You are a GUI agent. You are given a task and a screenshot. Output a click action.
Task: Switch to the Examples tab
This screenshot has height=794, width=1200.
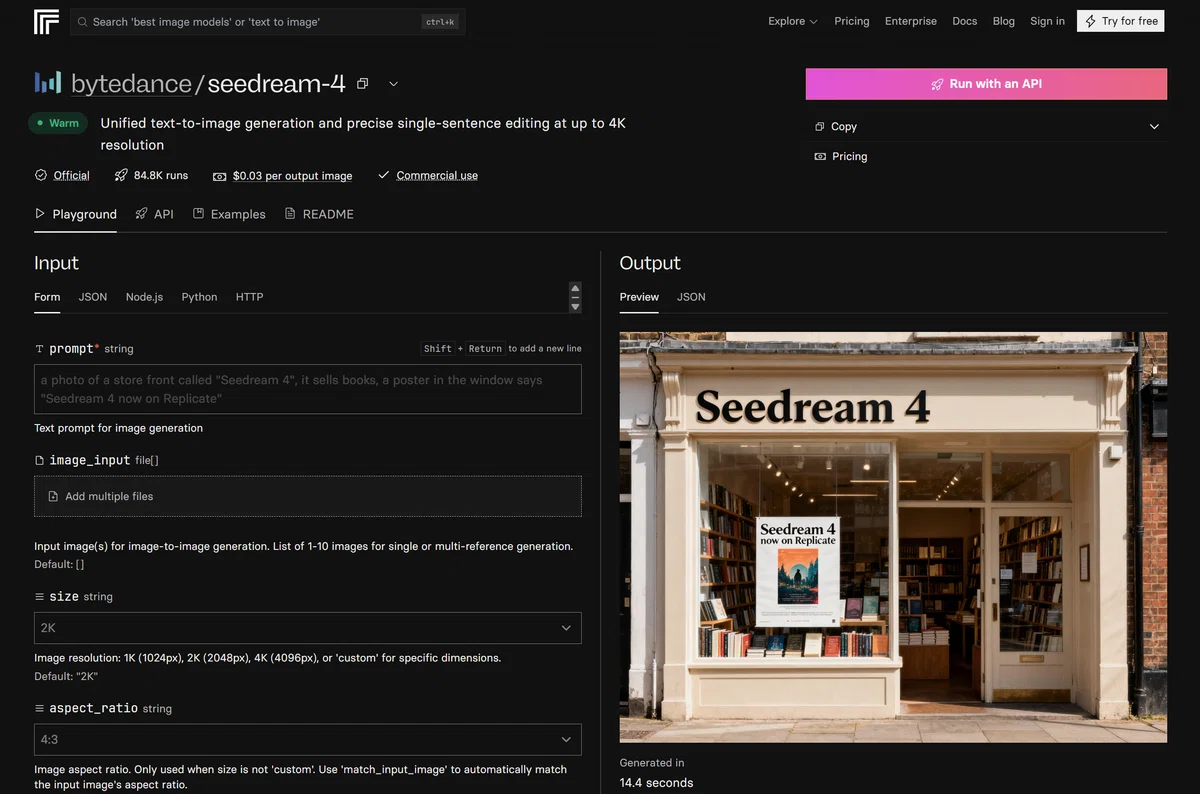[x=229, y=214]
